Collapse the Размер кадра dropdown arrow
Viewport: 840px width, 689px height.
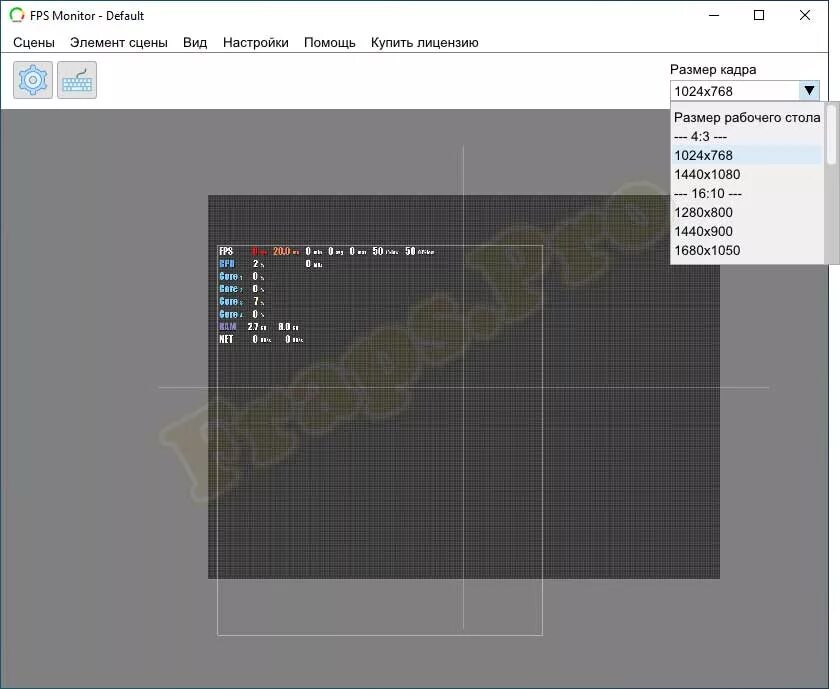tap(809, 91)
